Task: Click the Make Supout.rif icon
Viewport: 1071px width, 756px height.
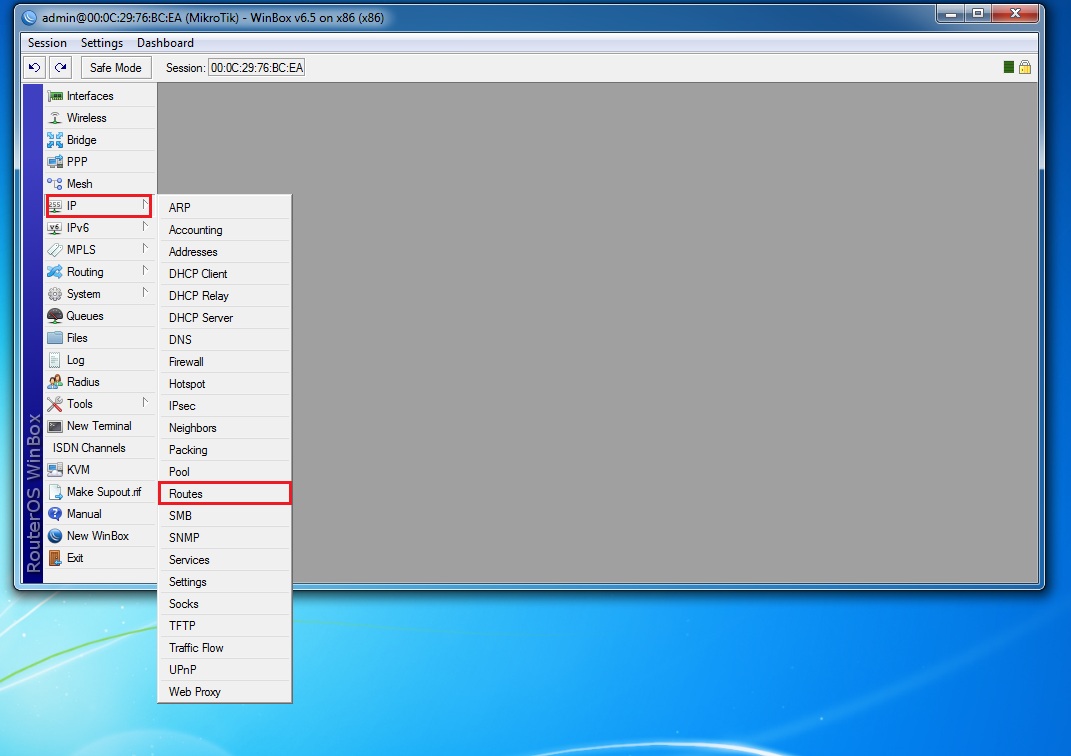Action: pyautogui.click(x=55, y=492)
